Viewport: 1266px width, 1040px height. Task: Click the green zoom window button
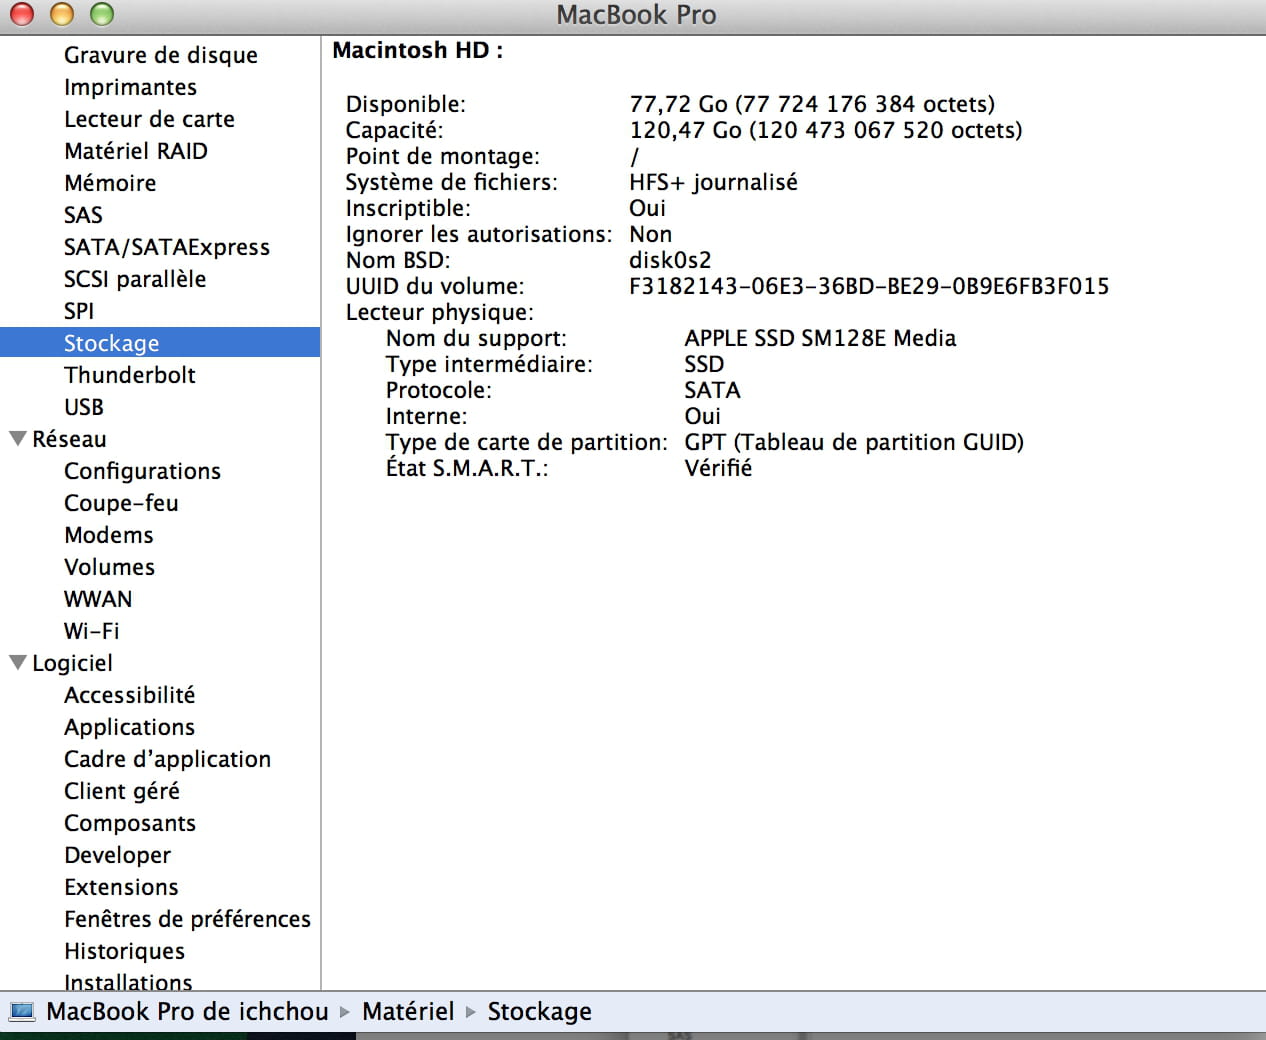tap(102, 14)
